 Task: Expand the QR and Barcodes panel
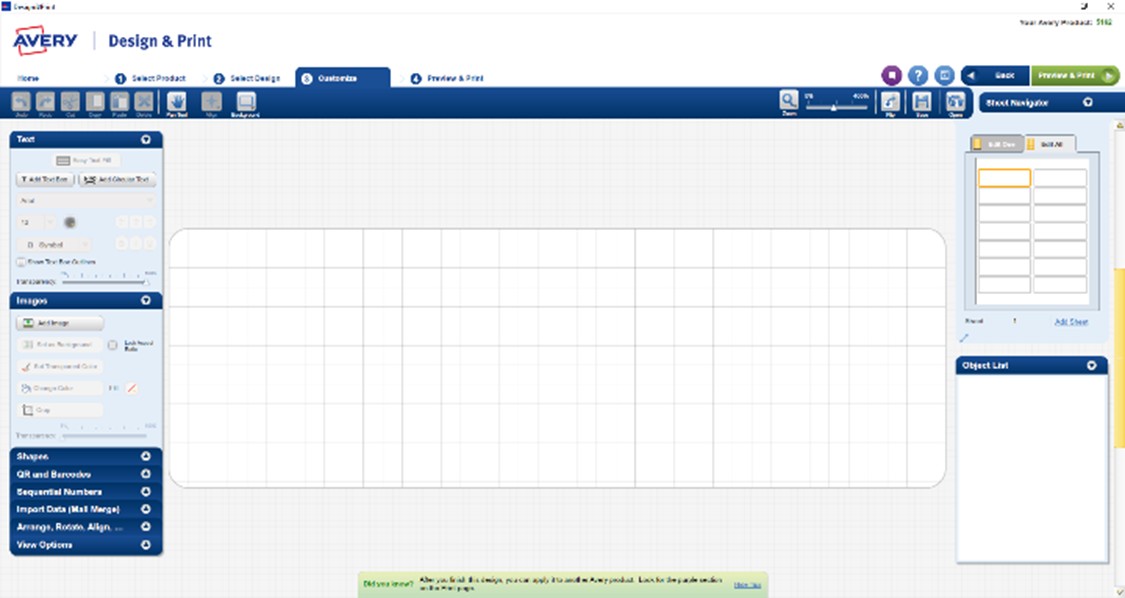click(x=145, y=474)
